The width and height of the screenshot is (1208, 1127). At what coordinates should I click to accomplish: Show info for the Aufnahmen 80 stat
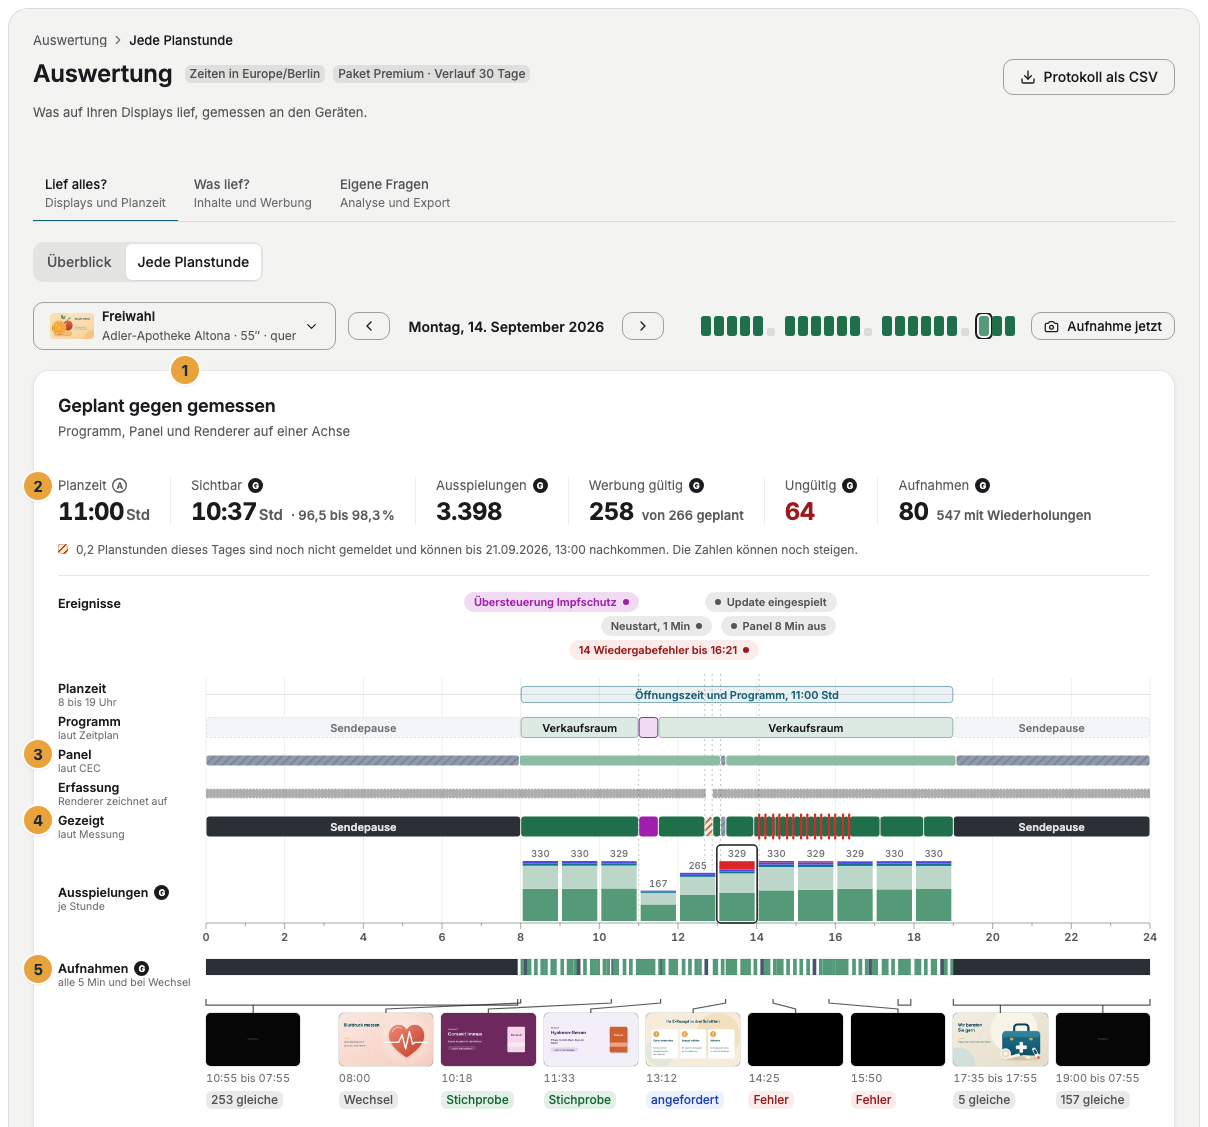click(x=983, y=486)
